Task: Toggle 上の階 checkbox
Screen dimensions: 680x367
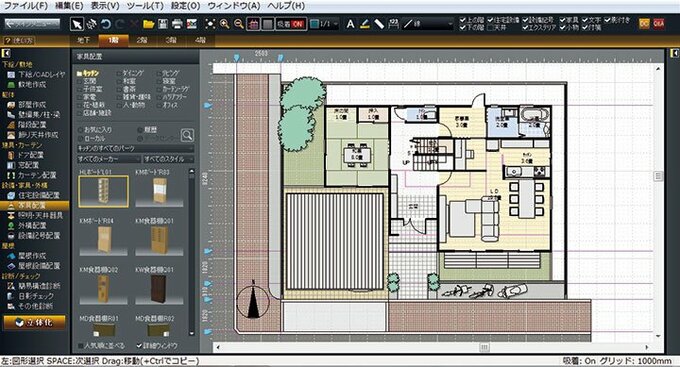Action: point(462,20)
